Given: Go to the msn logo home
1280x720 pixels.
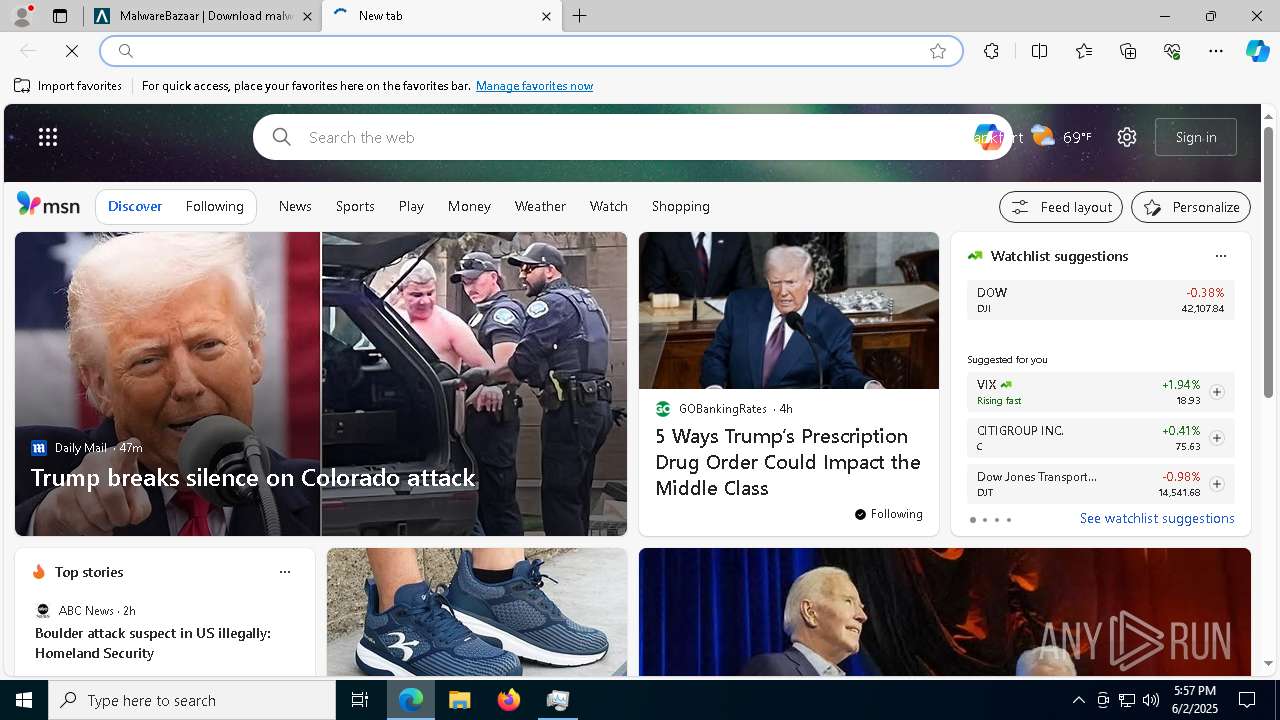Looking at the screenshot, I should [48, 205].
